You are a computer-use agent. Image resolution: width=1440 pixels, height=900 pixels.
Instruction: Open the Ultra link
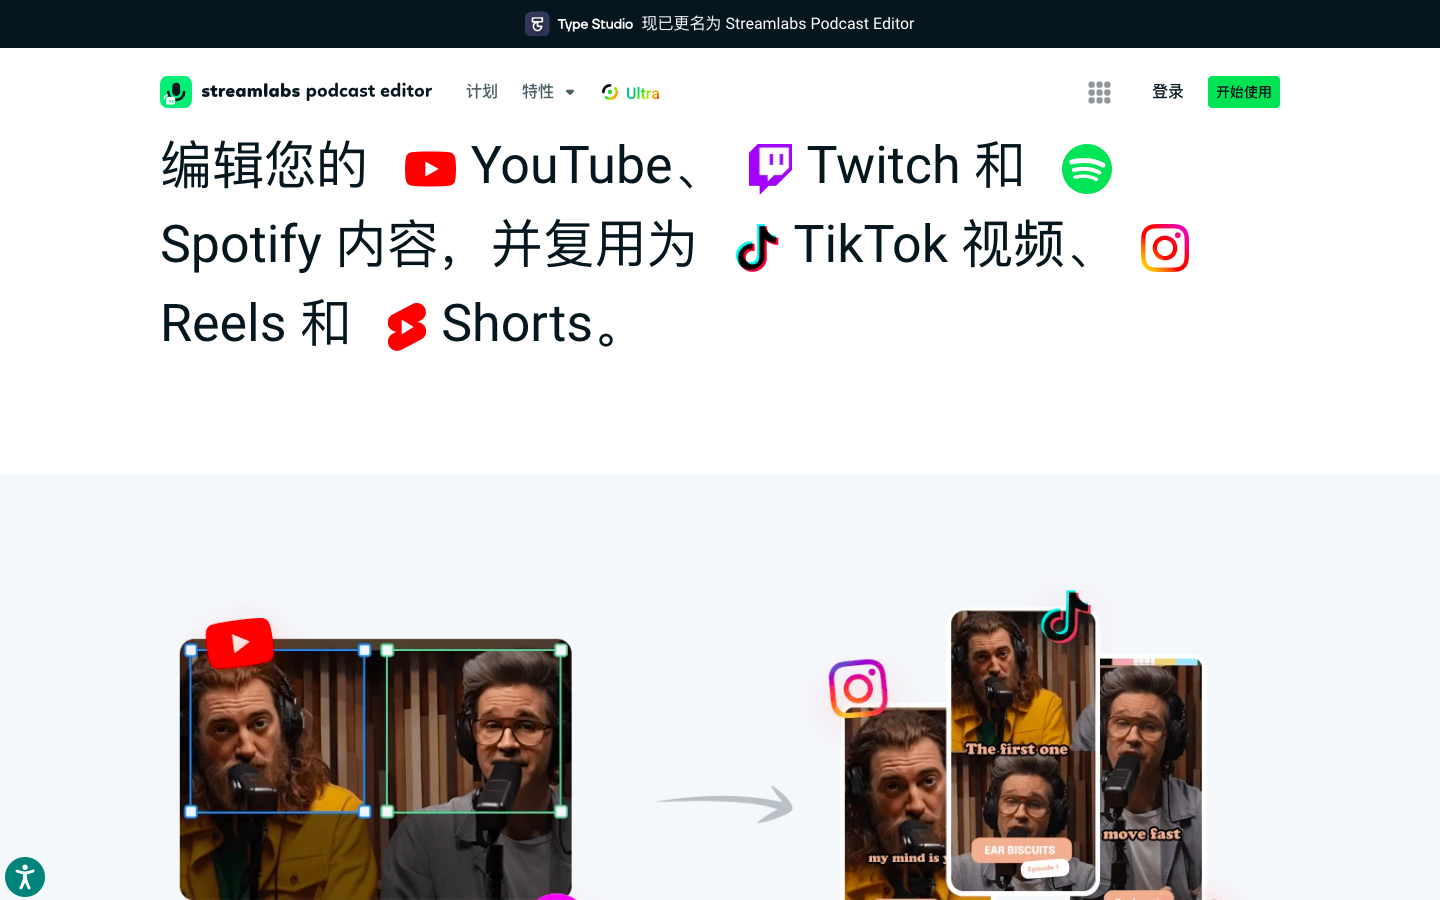631,93
